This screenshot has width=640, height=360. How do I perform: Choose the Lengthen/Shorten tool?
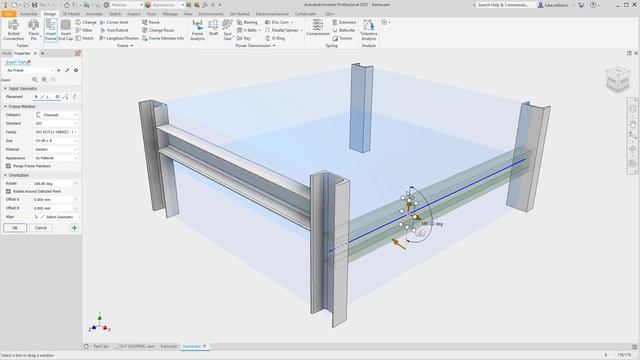pyautogui.click(x=119, y=38)
